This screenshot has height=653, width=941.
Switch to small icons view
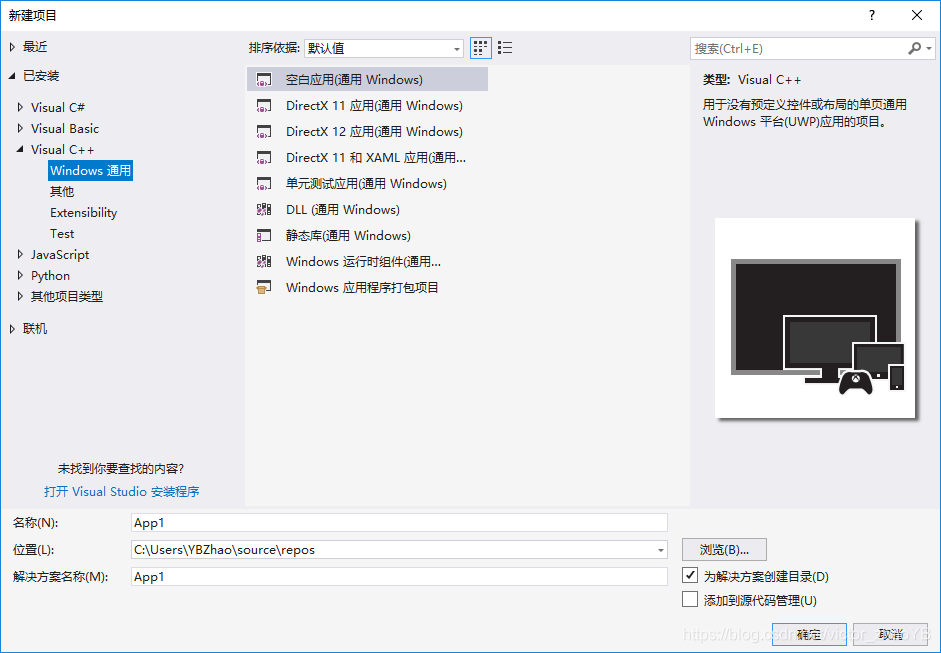(x=480, y=48)
